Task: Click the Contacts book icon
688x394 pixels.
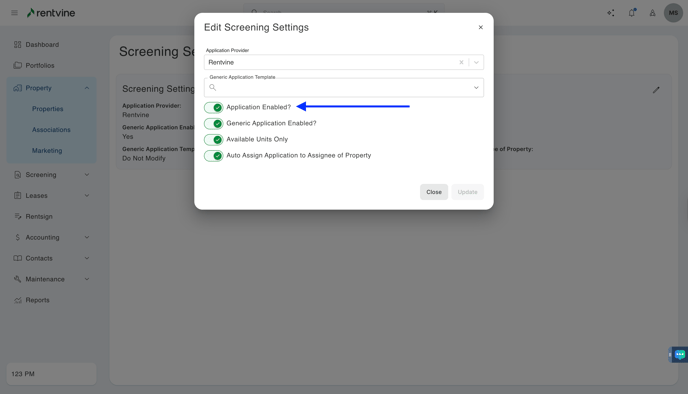Action: click(18, 258)
